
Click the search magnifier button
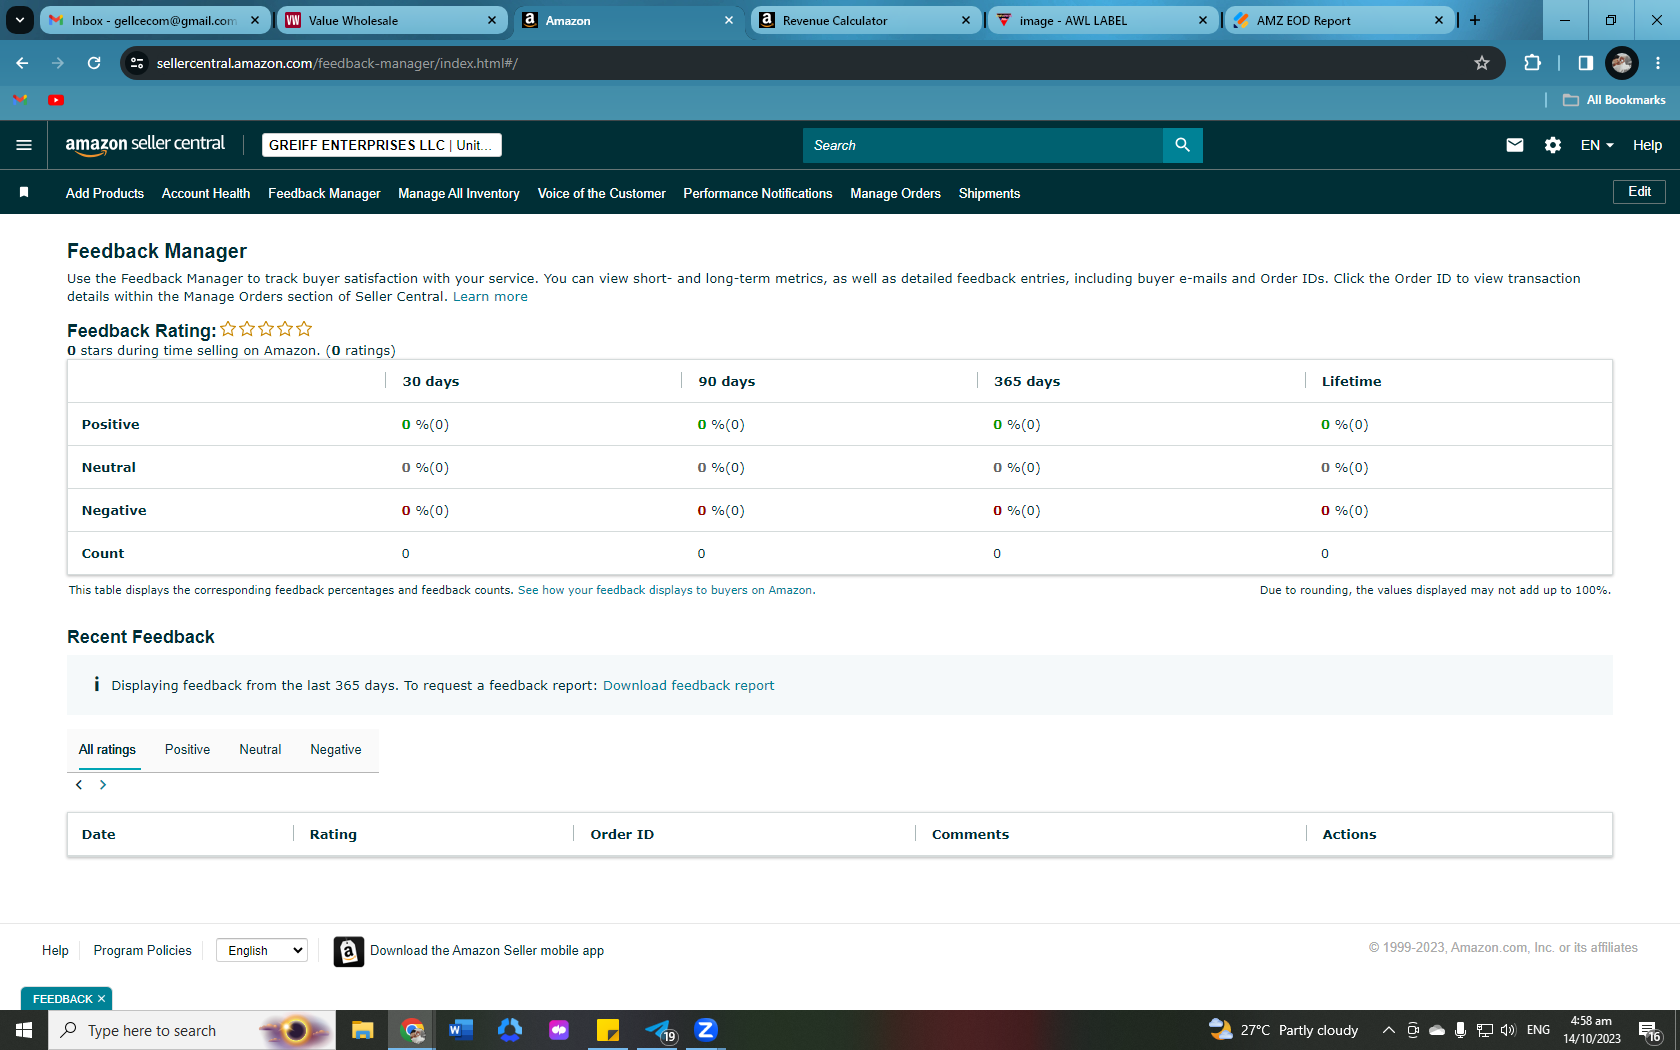(1182, 145)
